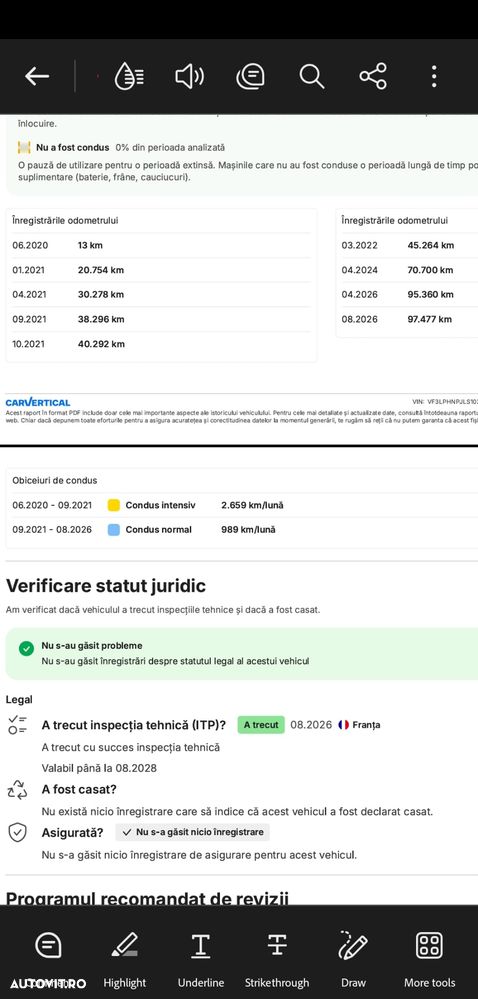Select the '20.754 km' odometer reading
This screenshot has width=478, height=999.
click(x=101, y=270)
